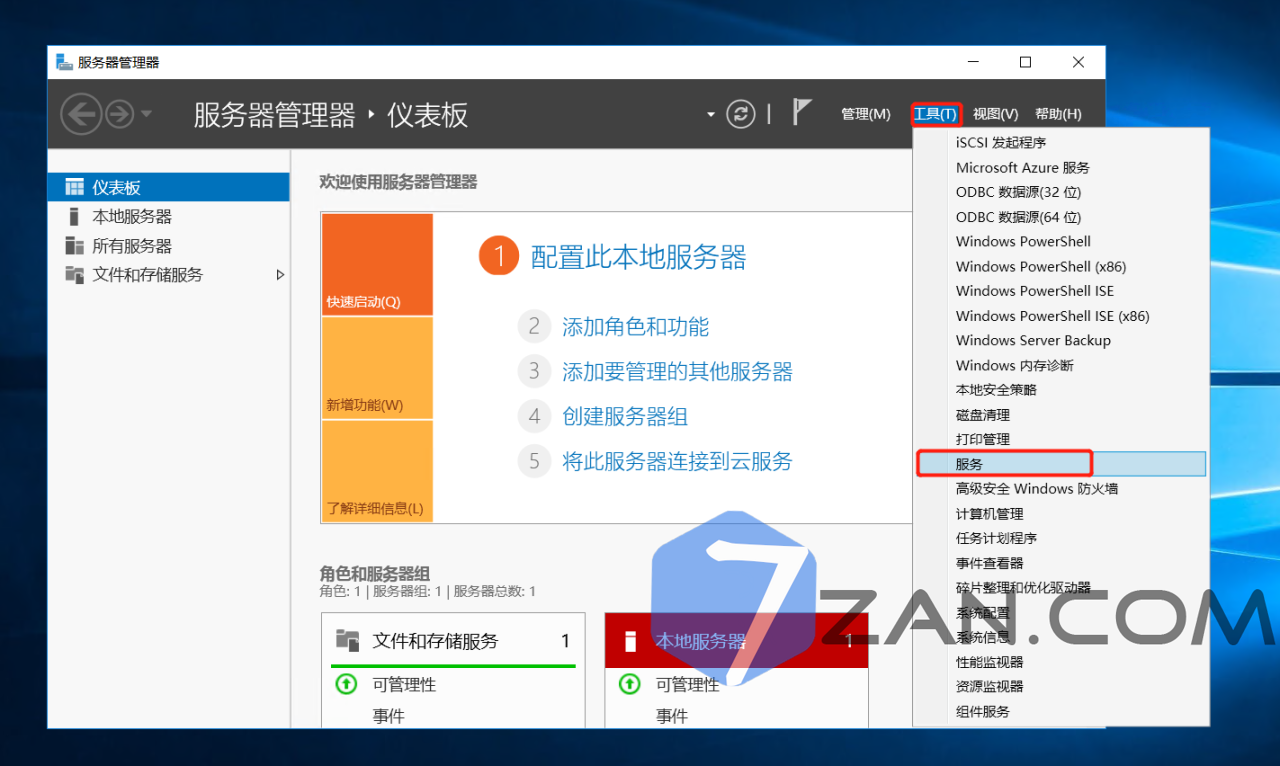Screen dimensions: 1280x766
Task: Open 组件服务 from Tools menu
Action: pyautogui.click(x=1061, y=711)
